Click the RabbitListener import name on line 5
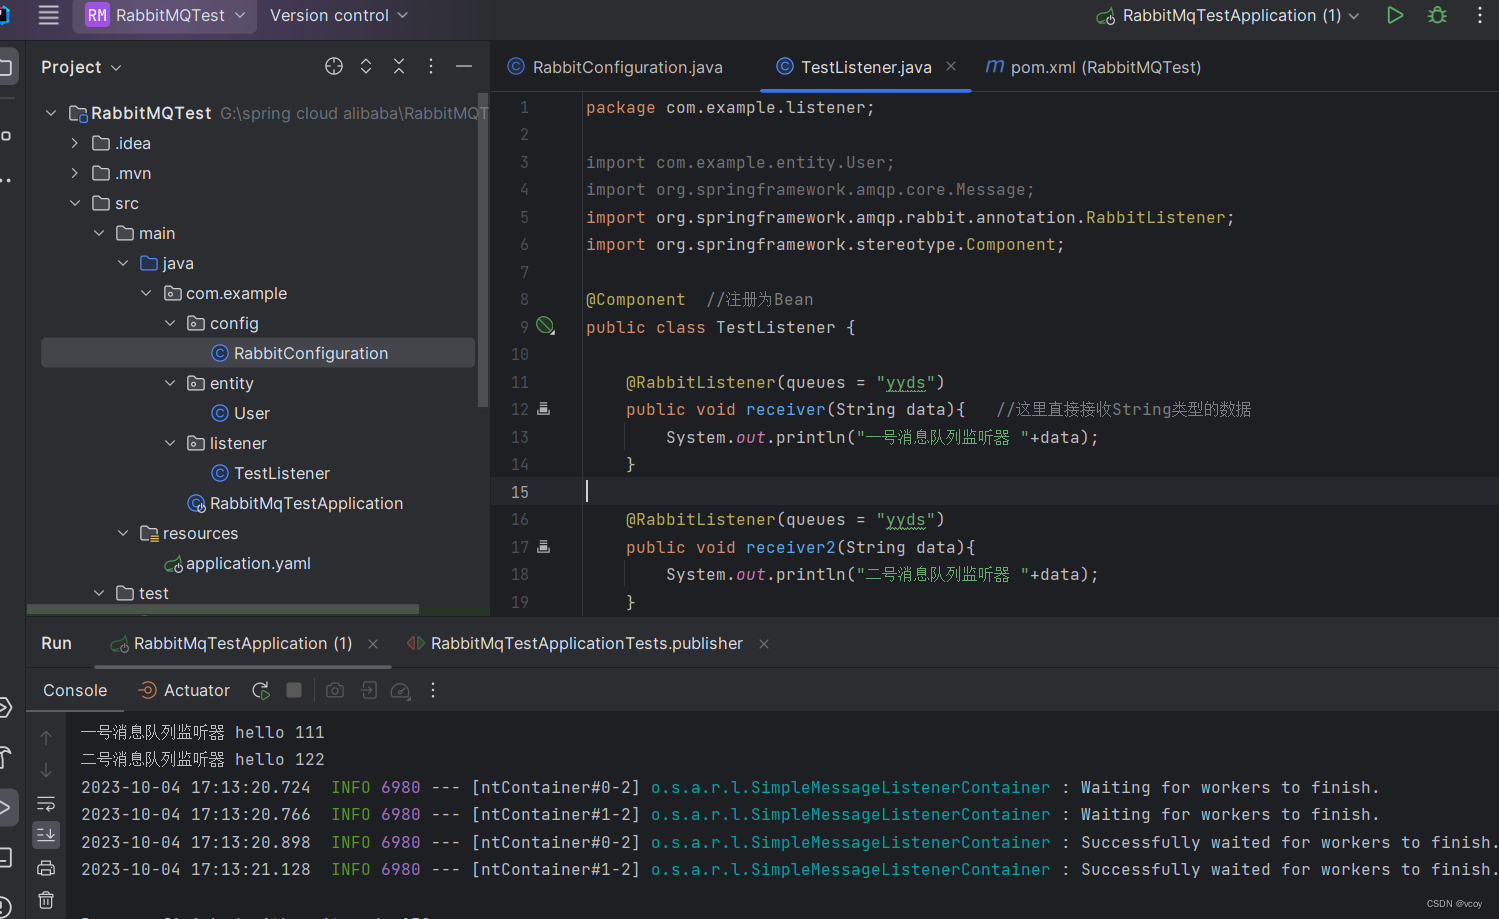The image size is (1499, 919). tap(1155, 217)
